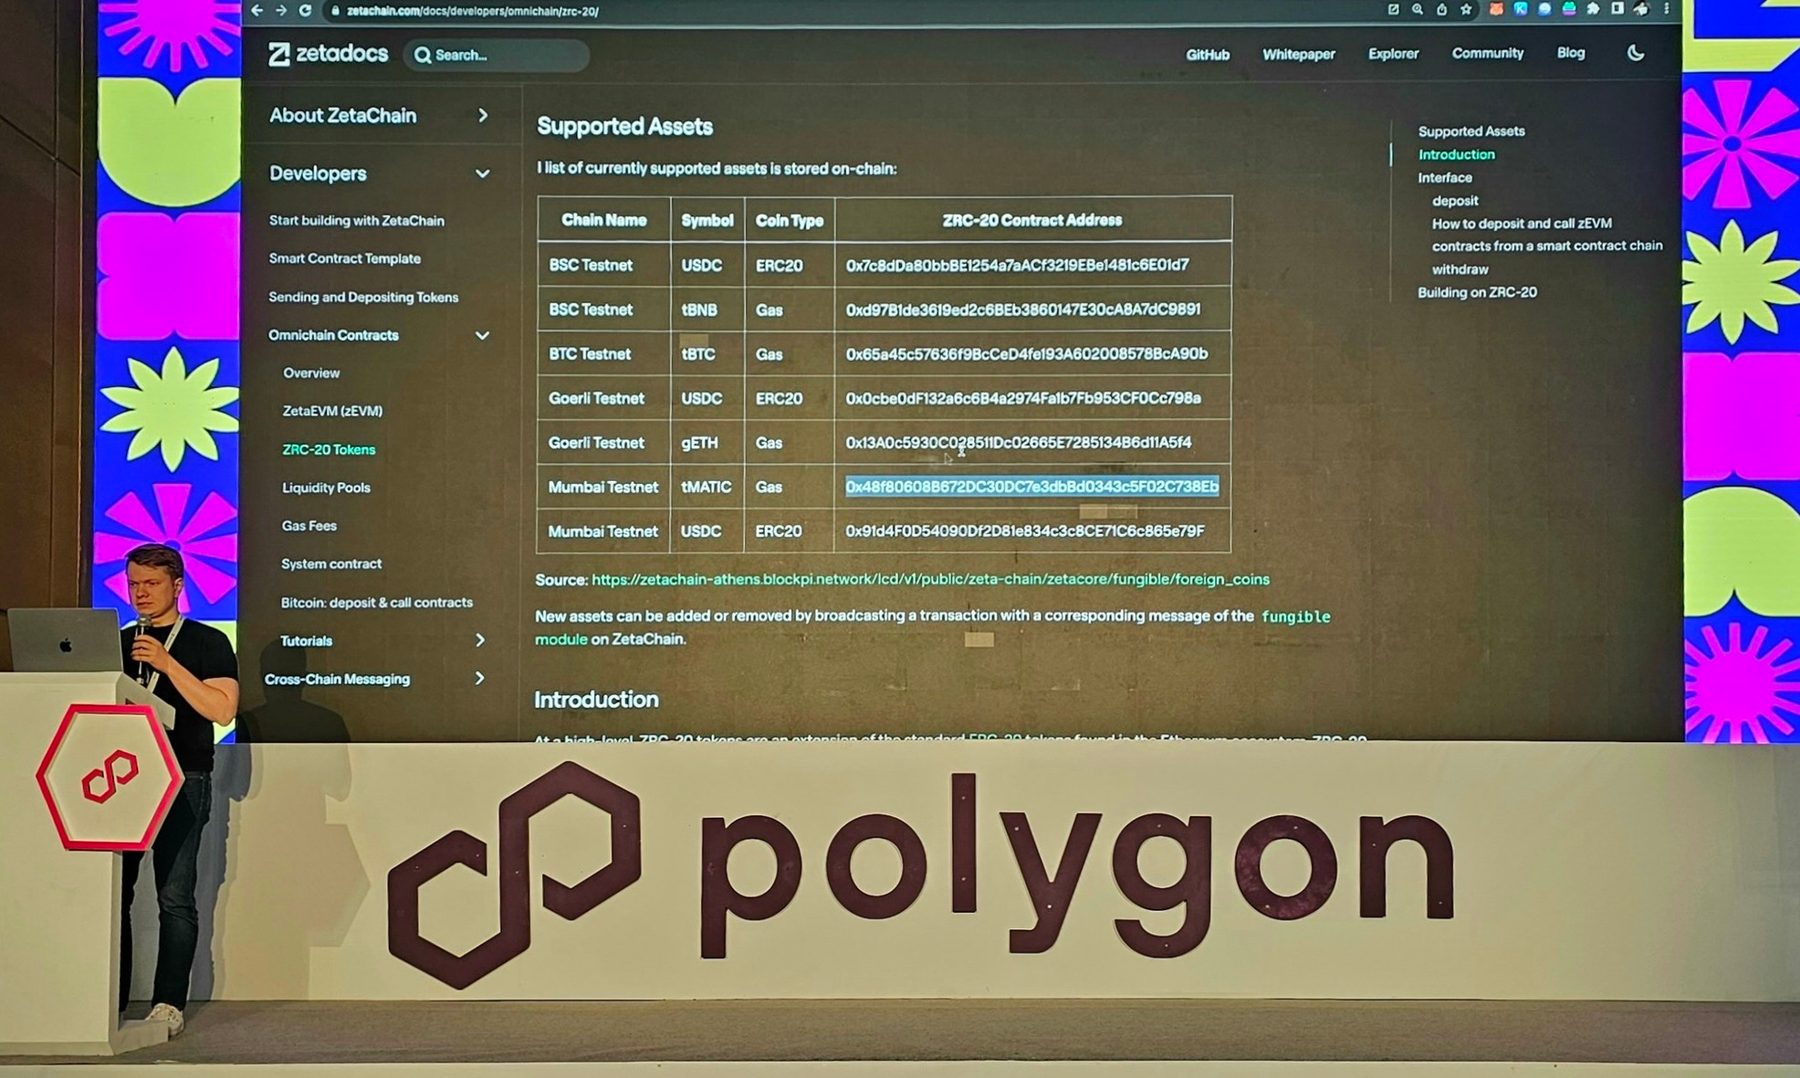Open the Community nav item
Viewport: 1800px width, 1078px height.
click(1487, 53)
